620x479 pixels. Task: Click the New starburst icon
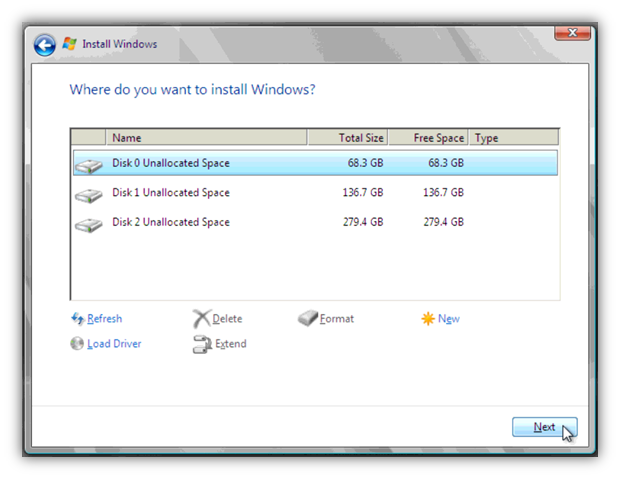pyautogui.click(x=428, y=318)
